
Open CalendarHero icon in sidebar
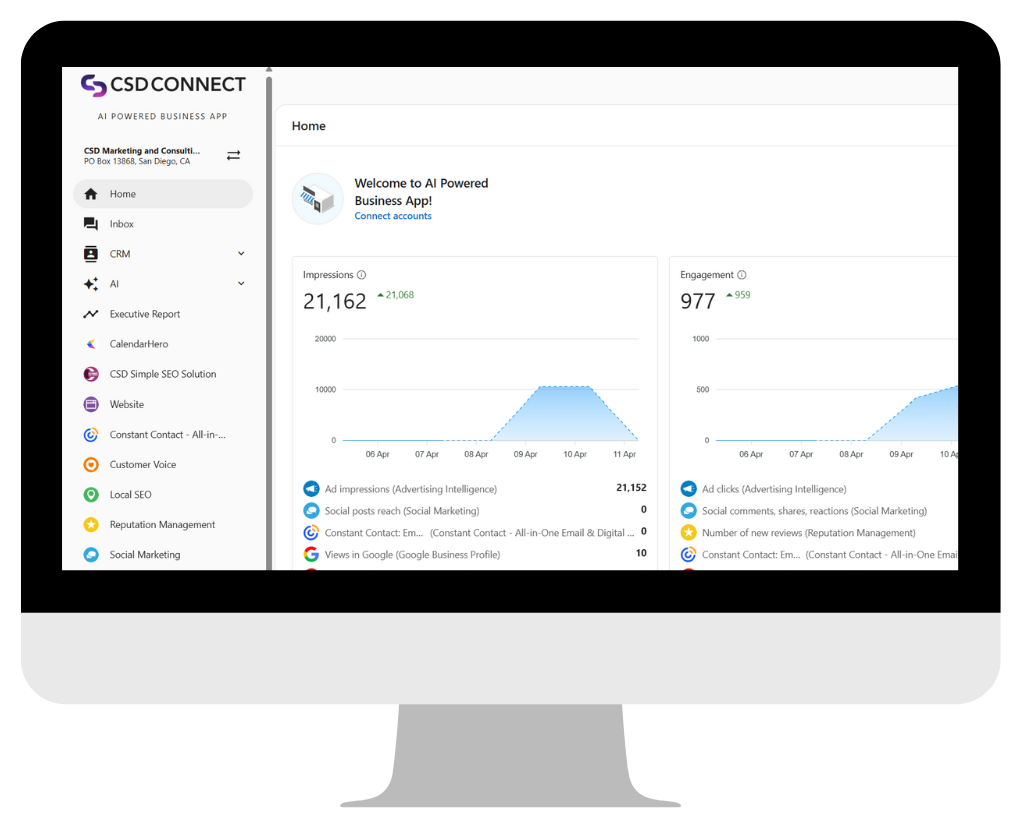91,344
